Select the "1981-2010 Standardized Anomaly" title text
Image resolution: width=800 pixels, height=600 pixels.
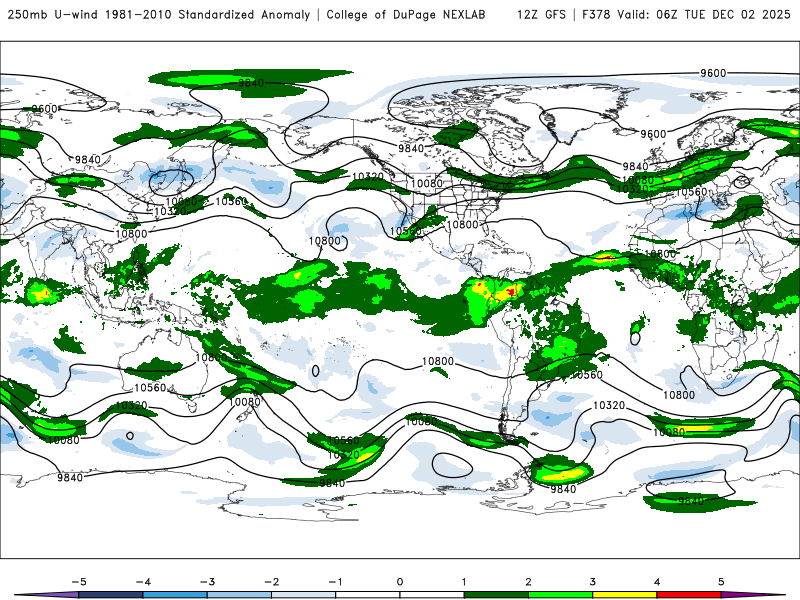pos(207,14)
